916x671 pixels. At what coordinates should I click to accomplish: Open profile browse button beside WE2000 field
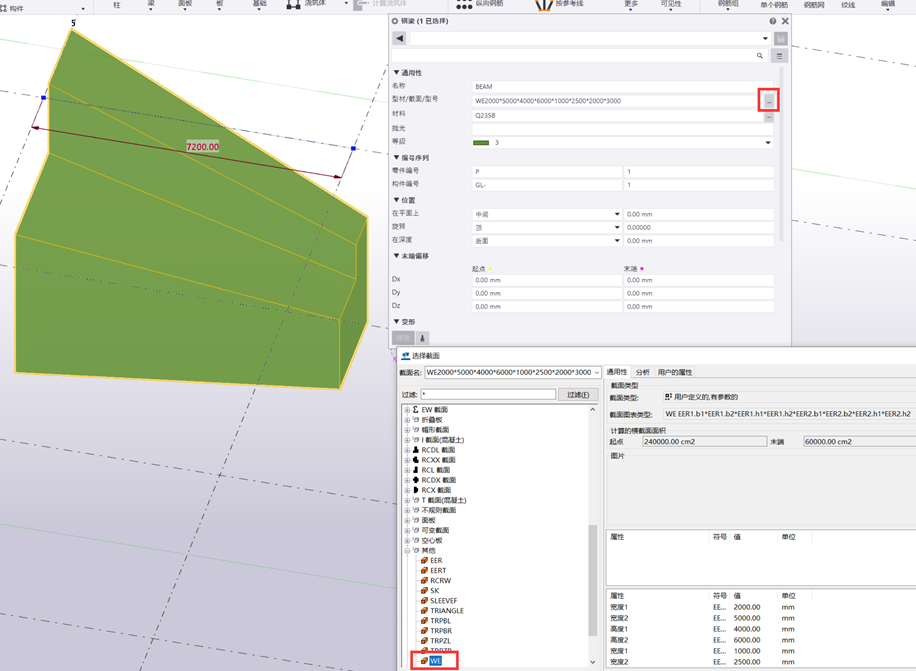point(768,101)
